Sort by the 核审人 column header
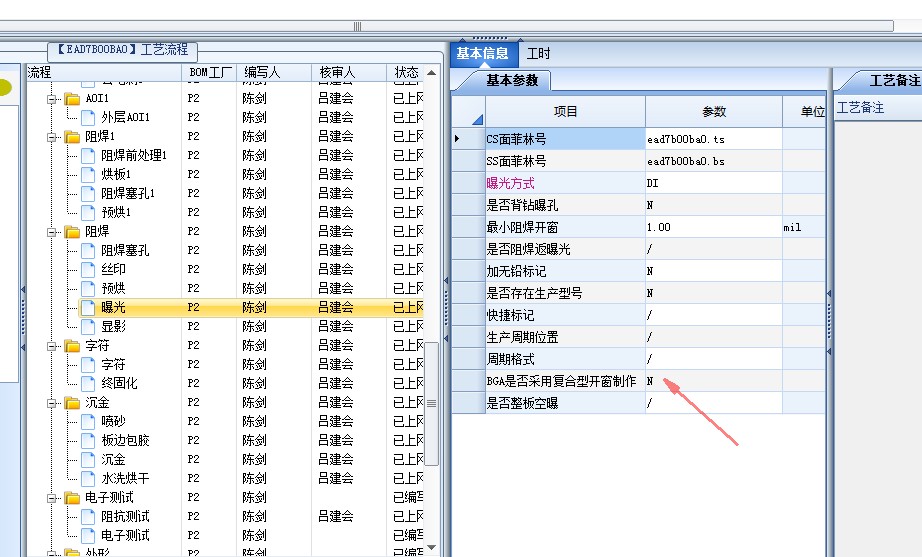Viewport: 922px width, 557px height. pyautogui.click(x=349, y=72)
